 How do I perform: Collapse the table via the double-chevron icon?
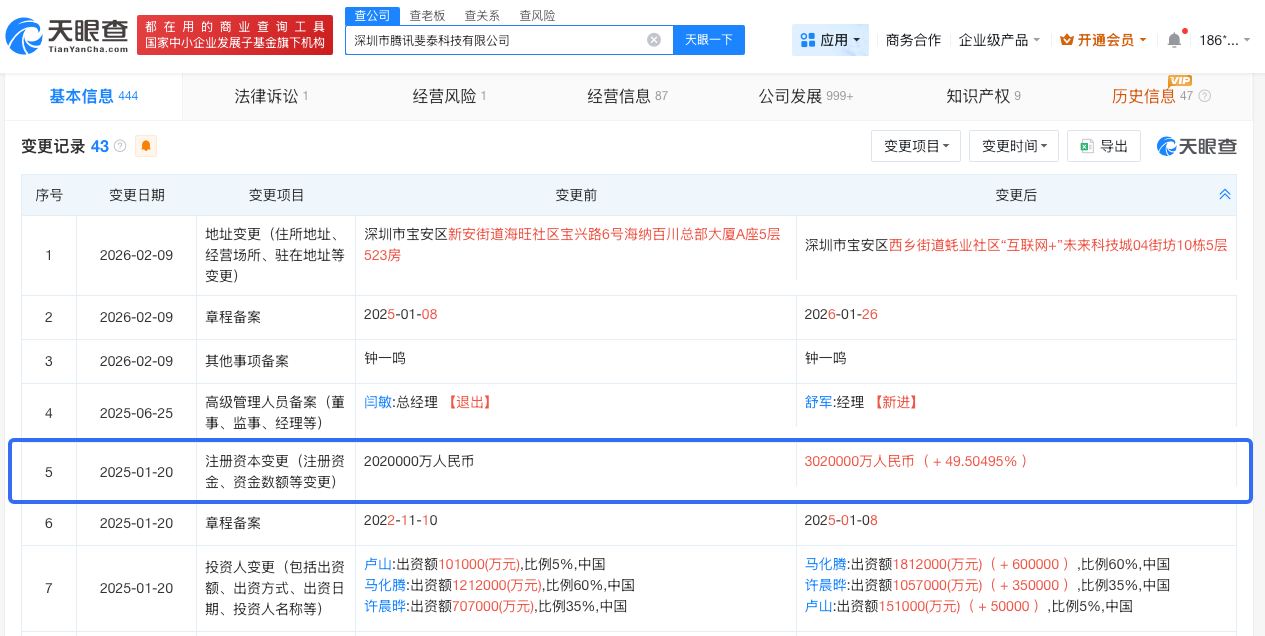tap(1225, 194)
